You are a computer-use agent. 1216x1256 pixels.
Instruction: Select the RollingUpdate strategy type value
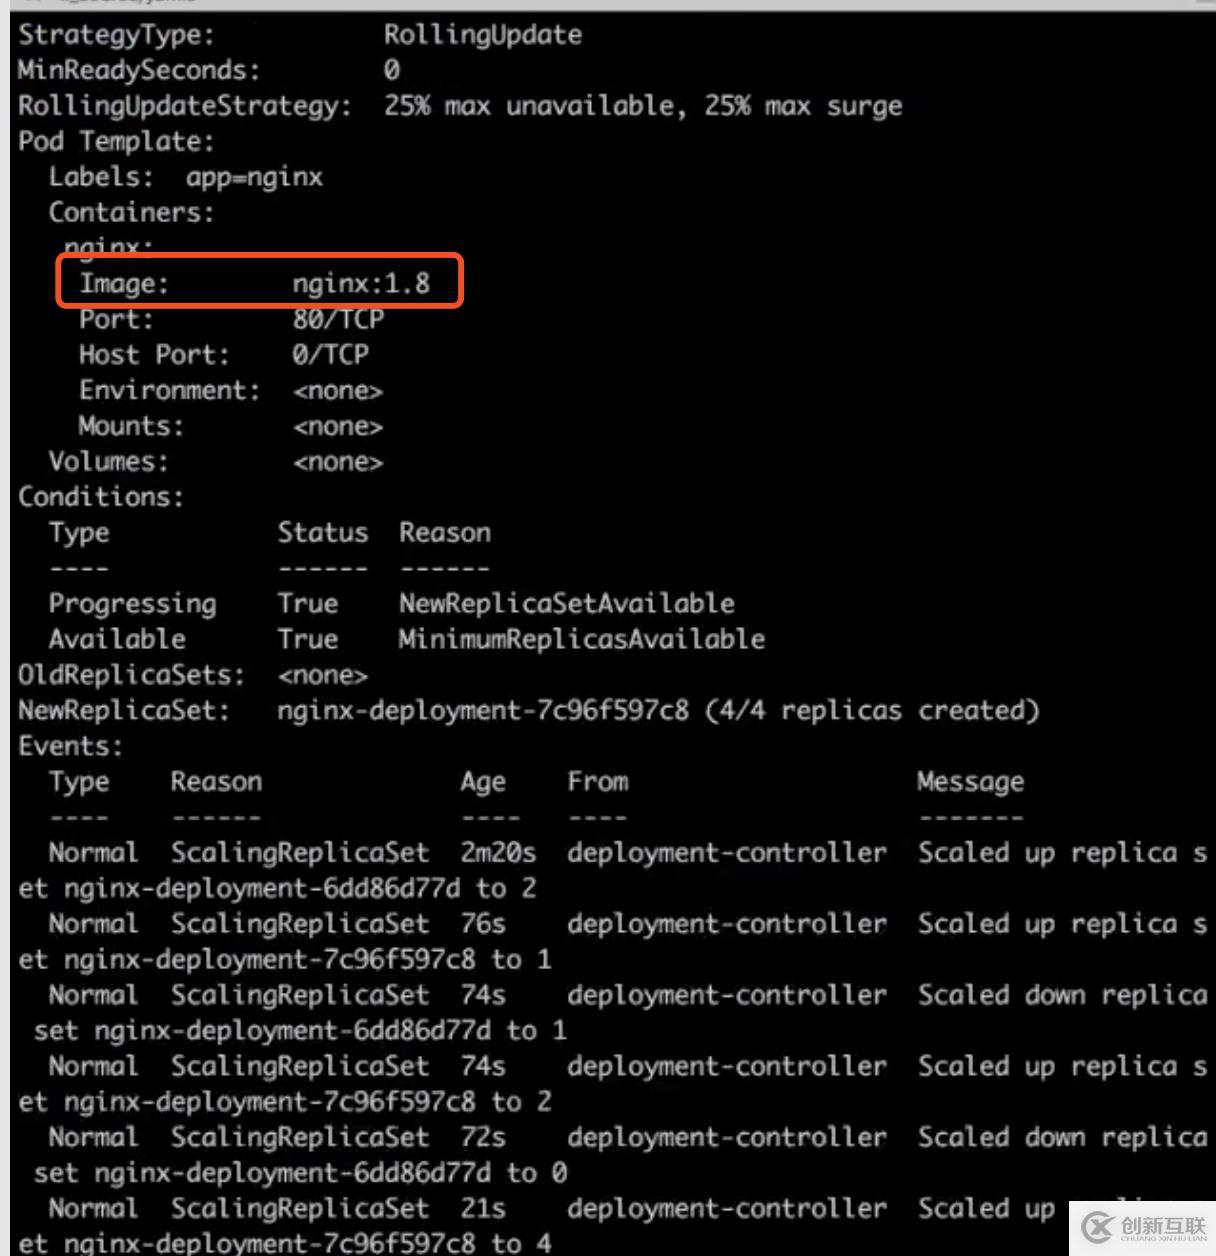tap(482, 35)
